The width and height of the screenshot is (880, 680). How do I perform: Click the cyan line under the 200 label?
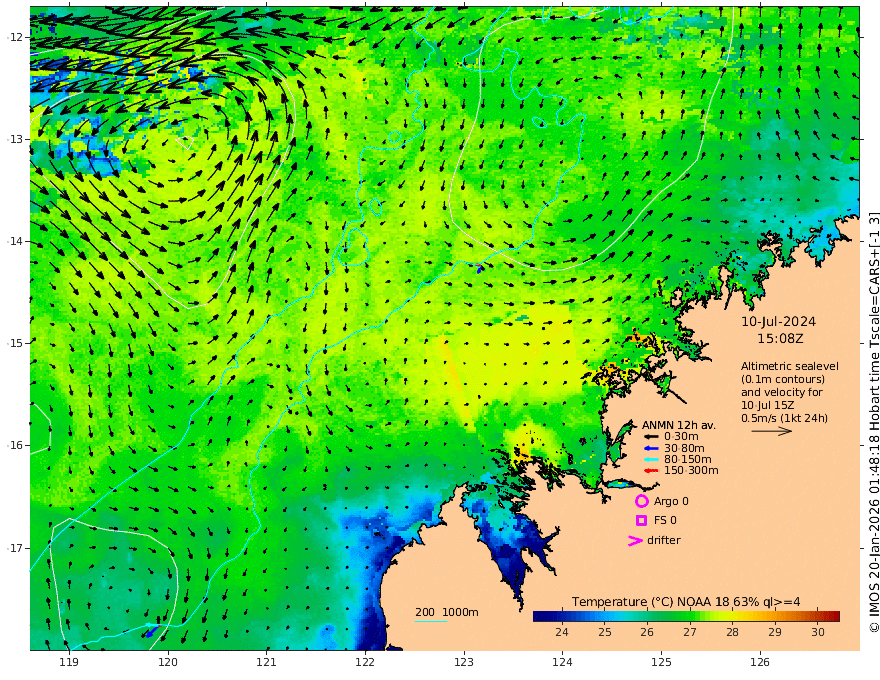[431, 621]
